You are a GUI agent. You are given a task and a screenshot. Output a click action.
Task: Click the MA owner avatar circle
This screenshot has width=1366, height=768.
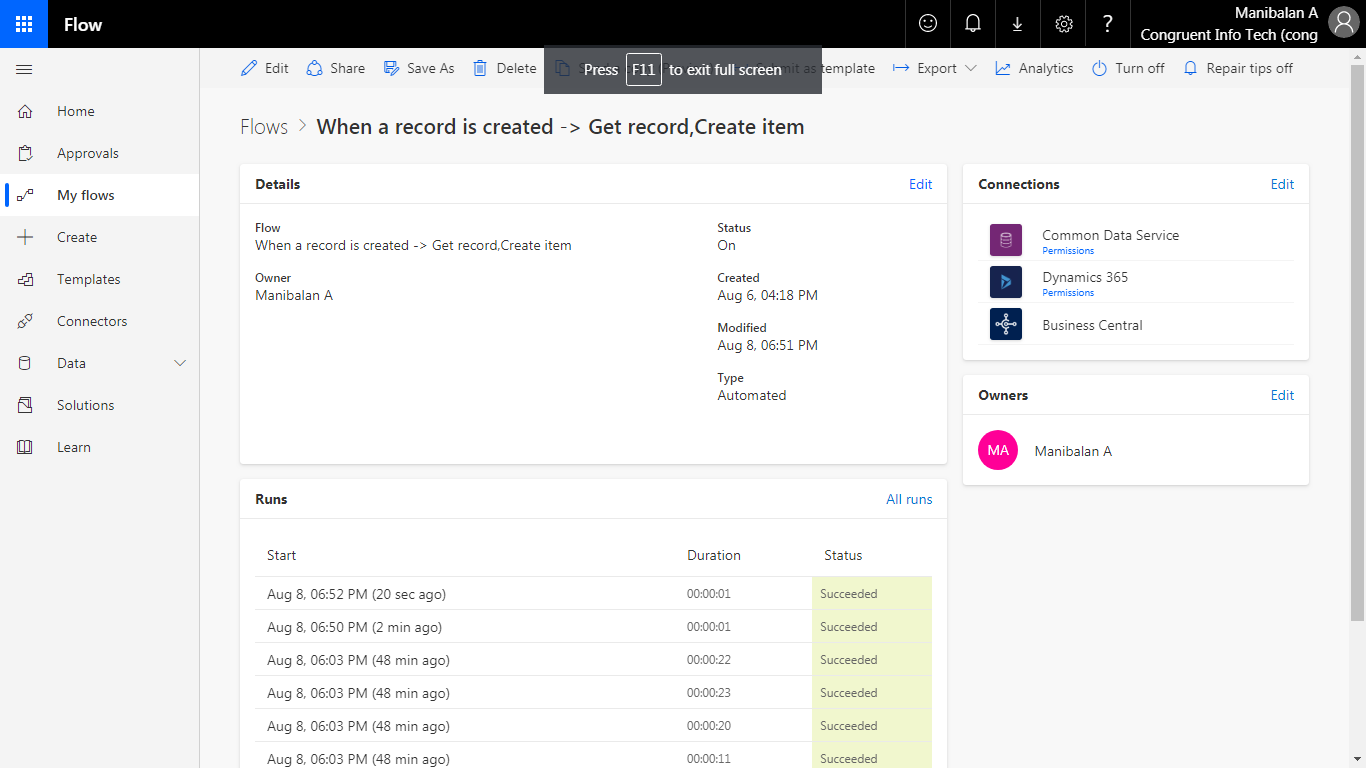point(998,450)
